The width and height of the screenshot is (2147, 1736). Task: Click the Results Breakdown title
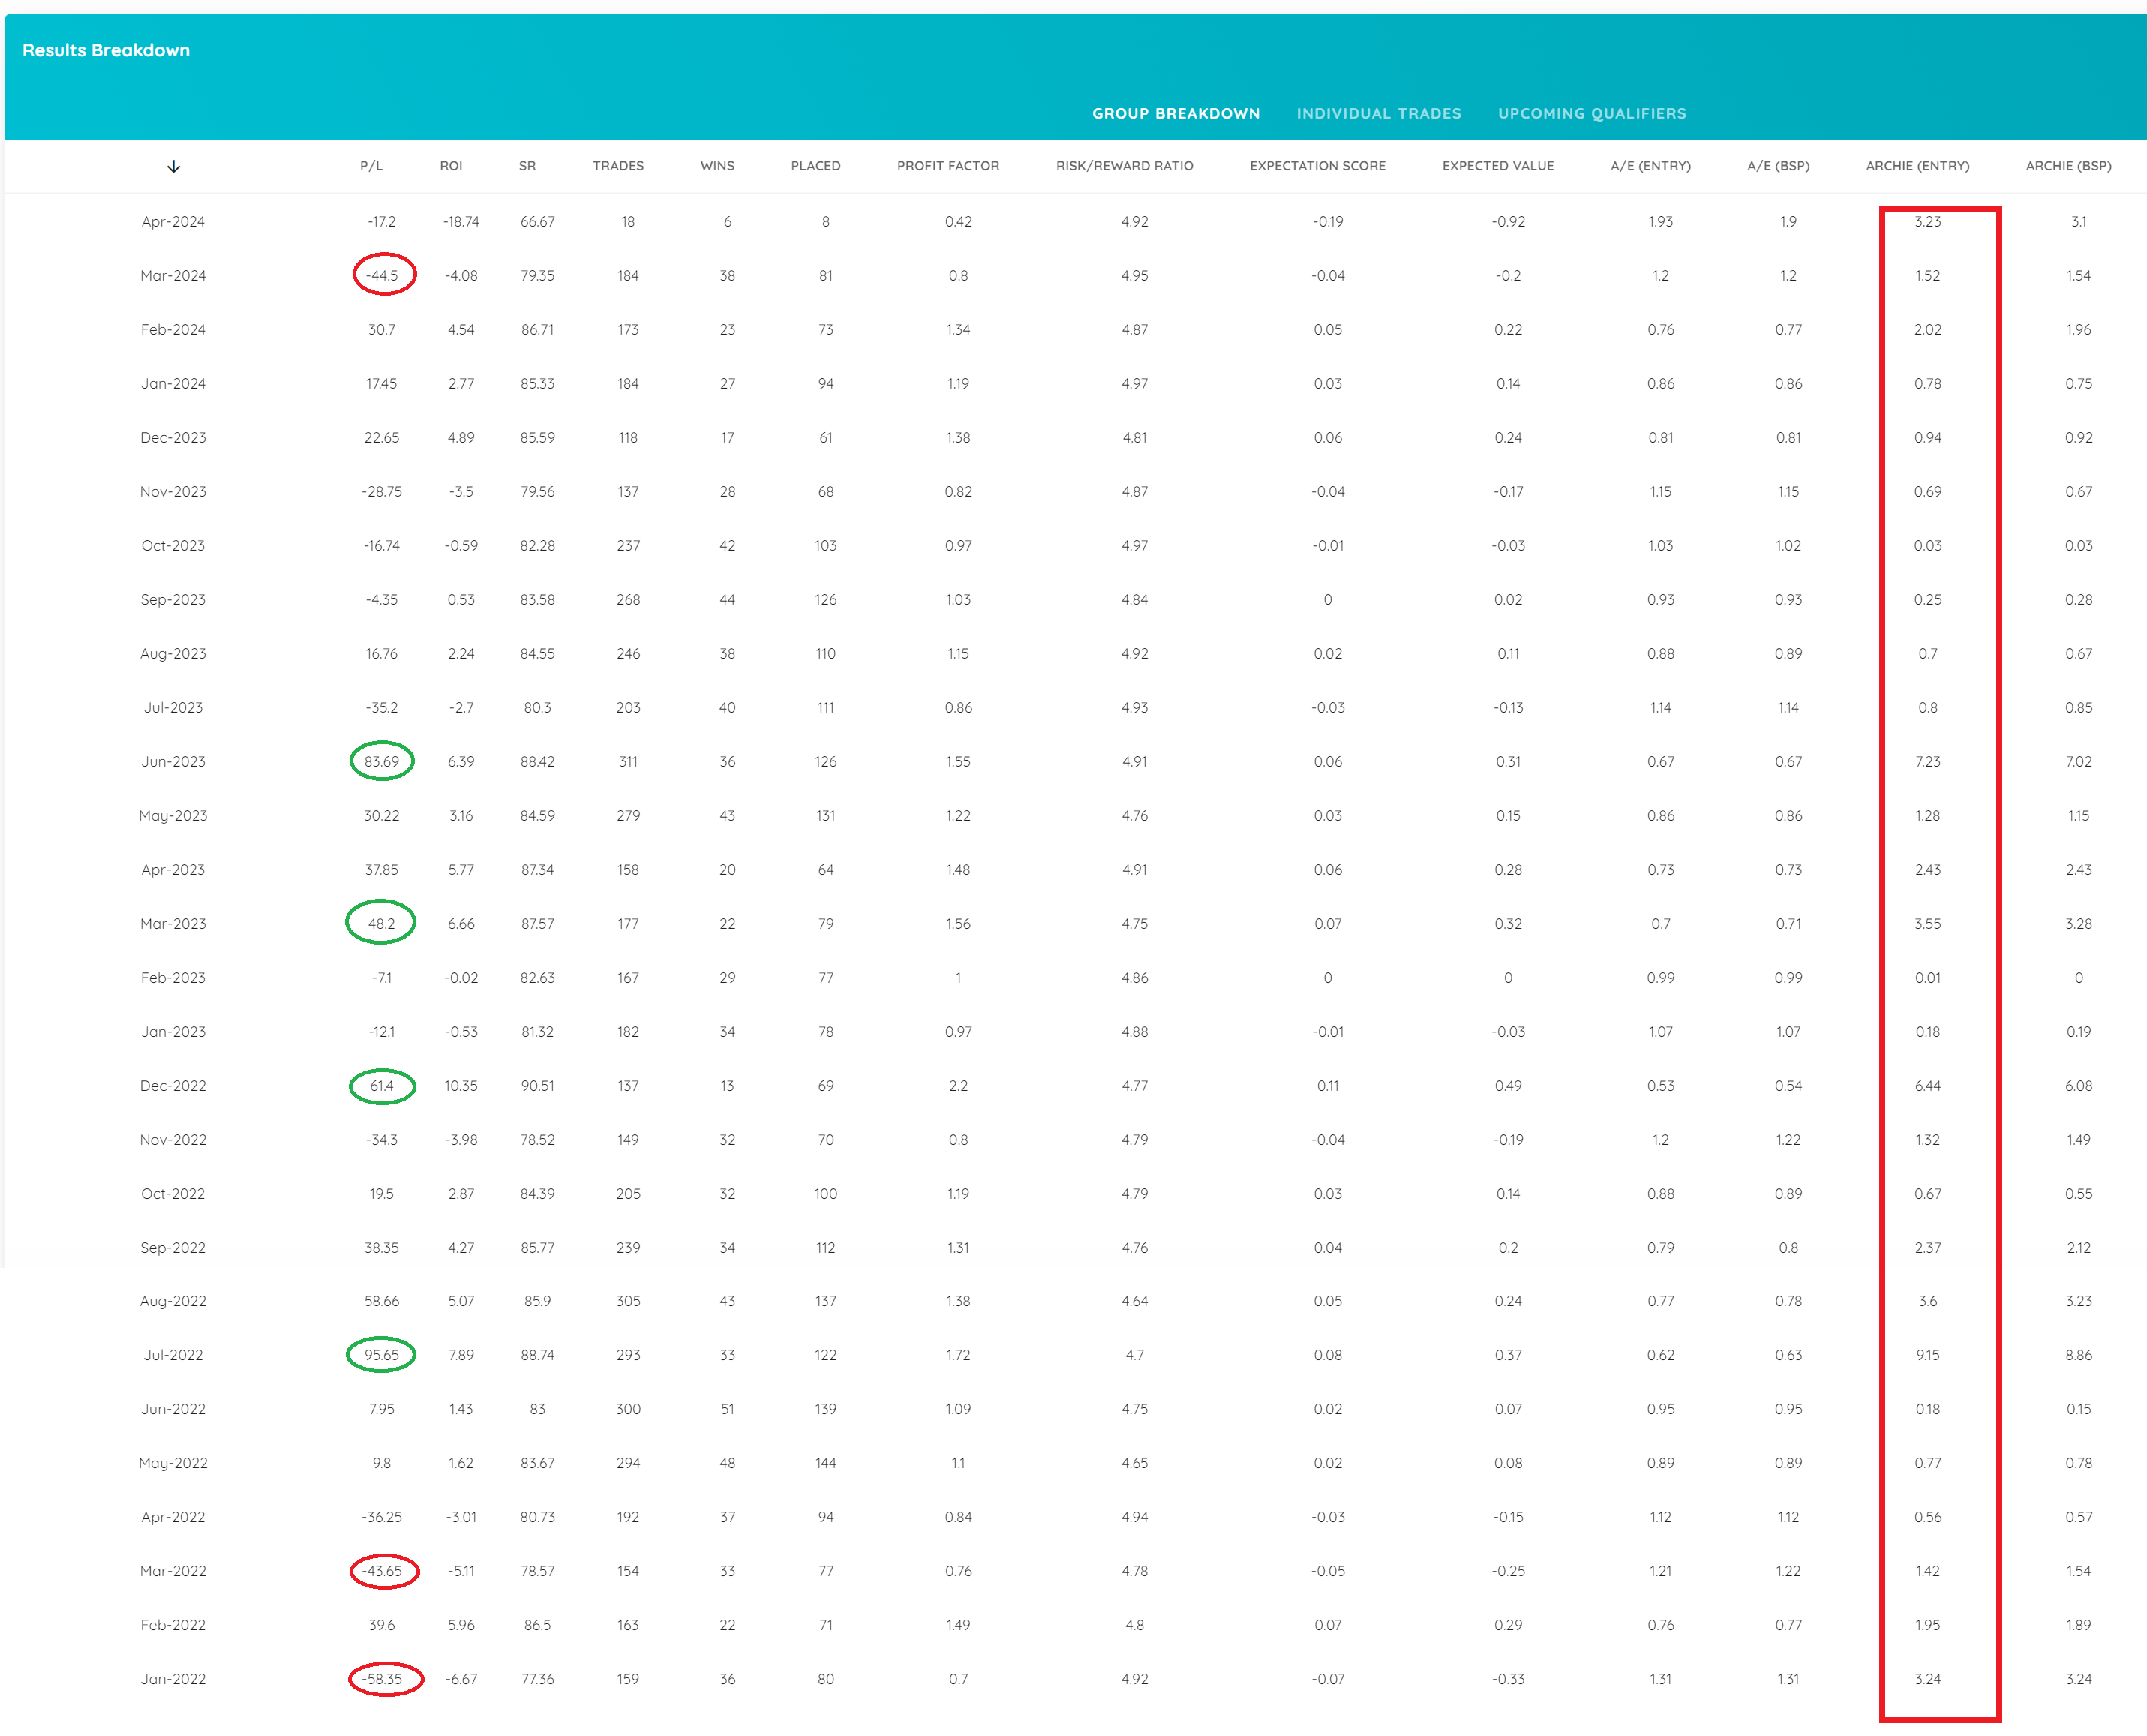(x=106, y=50)
